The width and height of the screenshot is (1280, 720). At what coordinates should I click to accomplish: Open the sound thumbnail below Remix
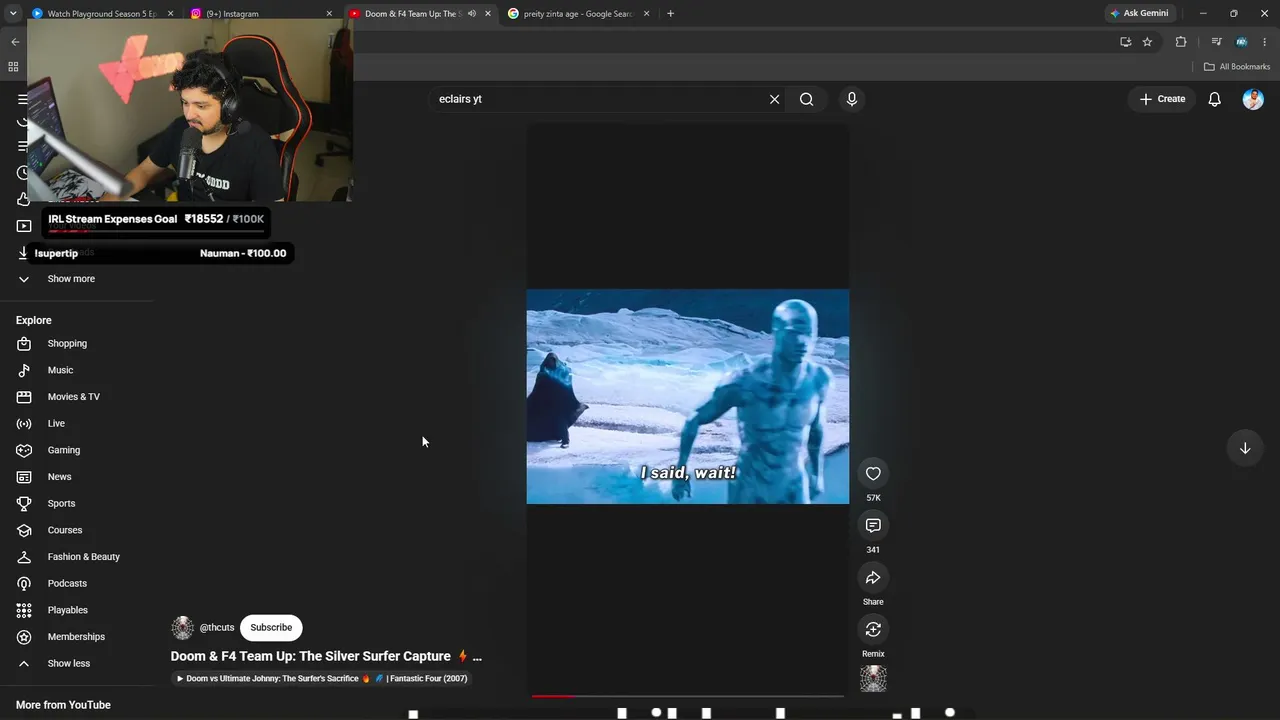[873, 679]
